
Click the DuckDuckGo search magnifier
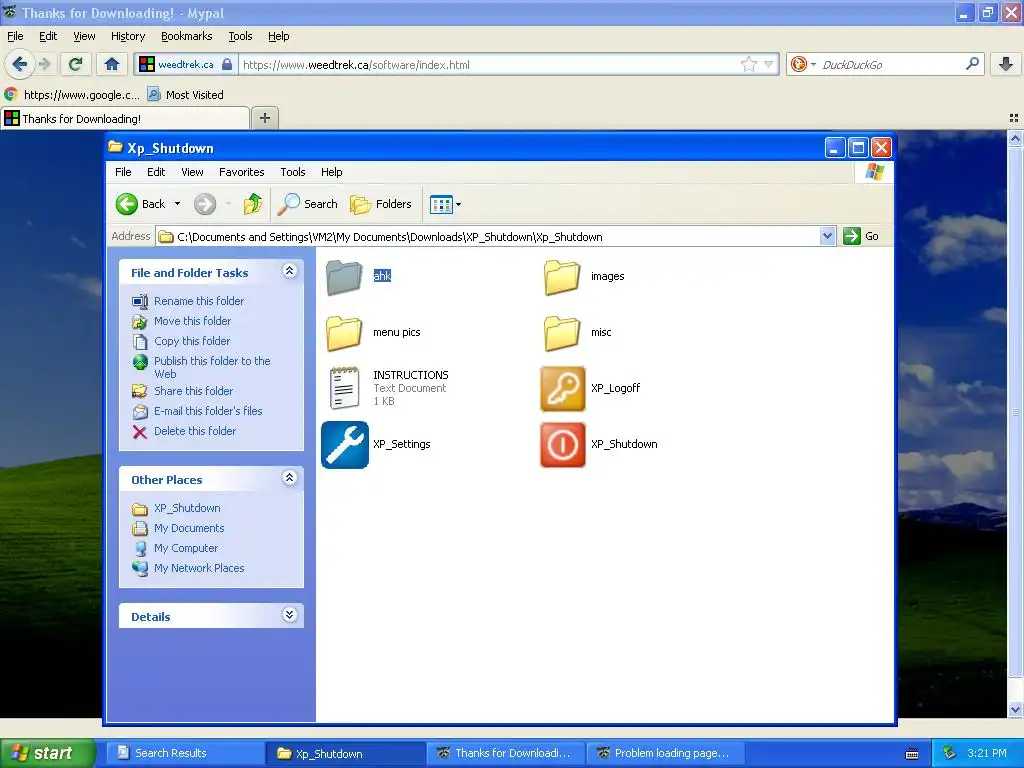[x=972, y=64]
